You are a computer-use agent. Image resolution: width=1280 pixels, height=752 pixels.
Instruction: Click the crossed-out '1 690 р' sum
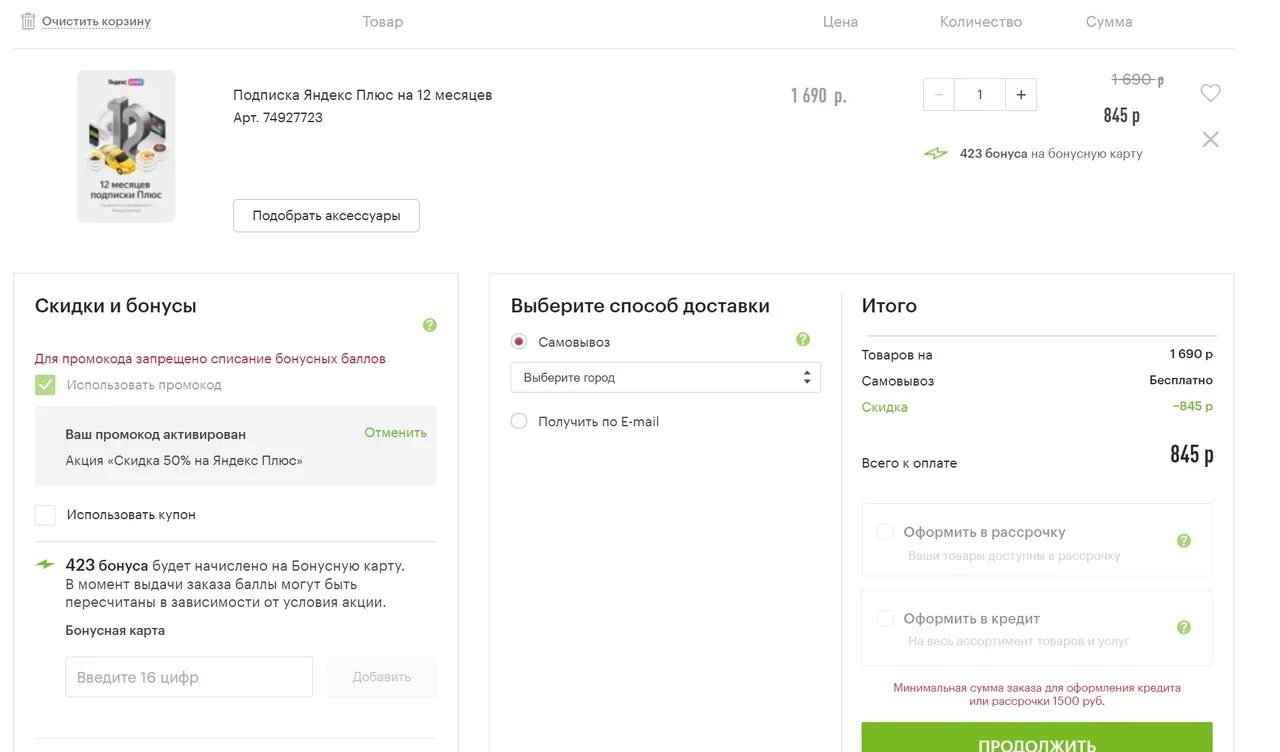[1138, 79]
